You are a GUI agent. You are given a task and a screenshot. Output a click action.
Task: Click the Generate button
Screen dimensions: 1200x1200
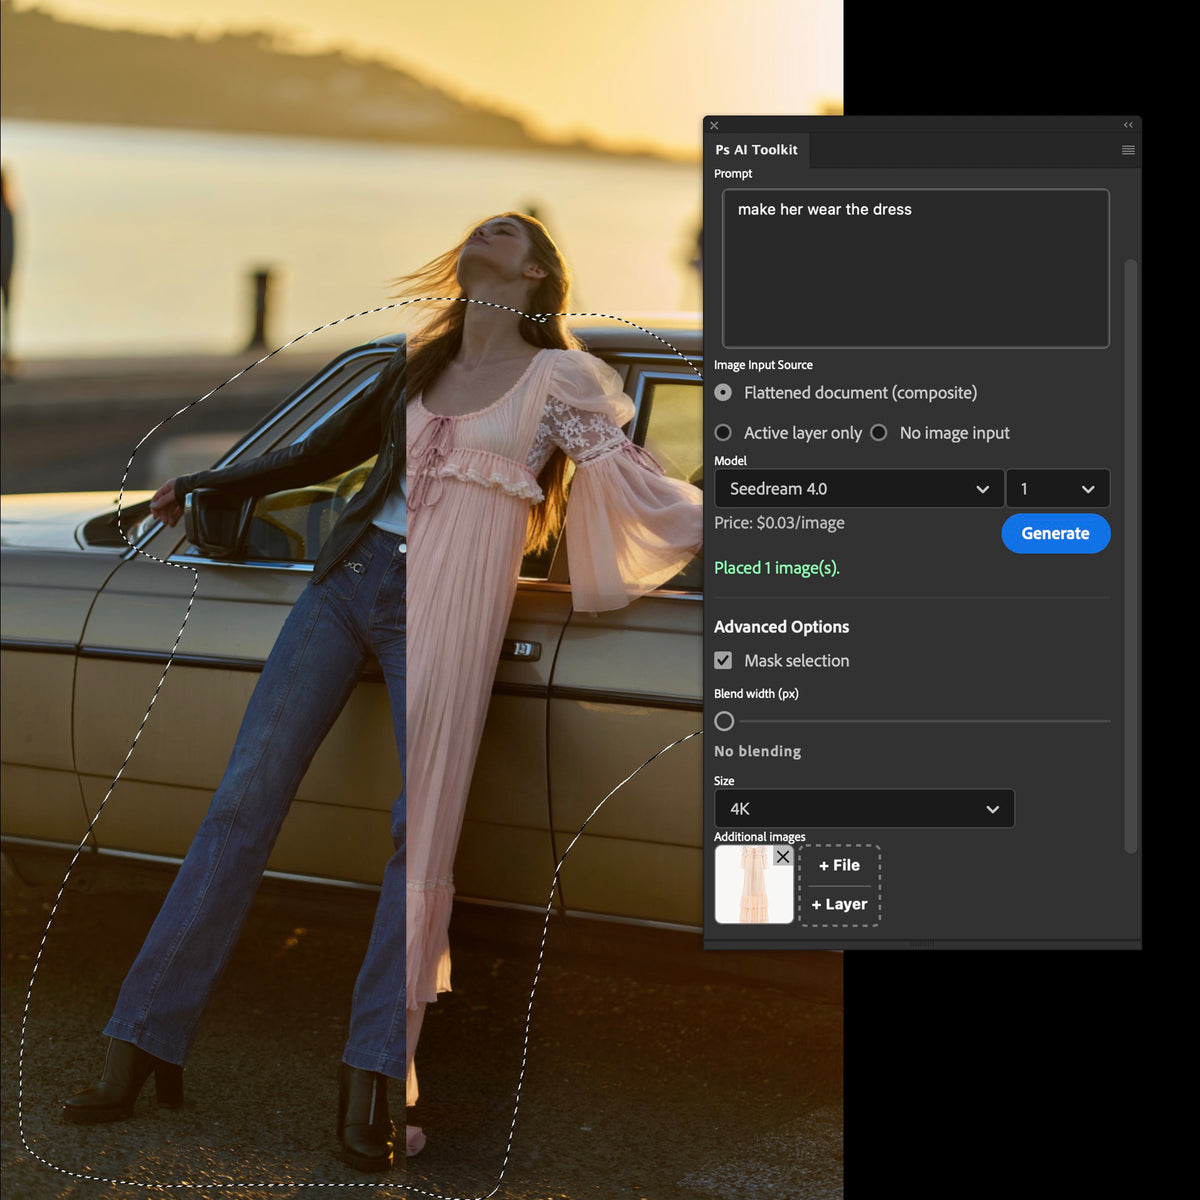[x=1056, y=533]
